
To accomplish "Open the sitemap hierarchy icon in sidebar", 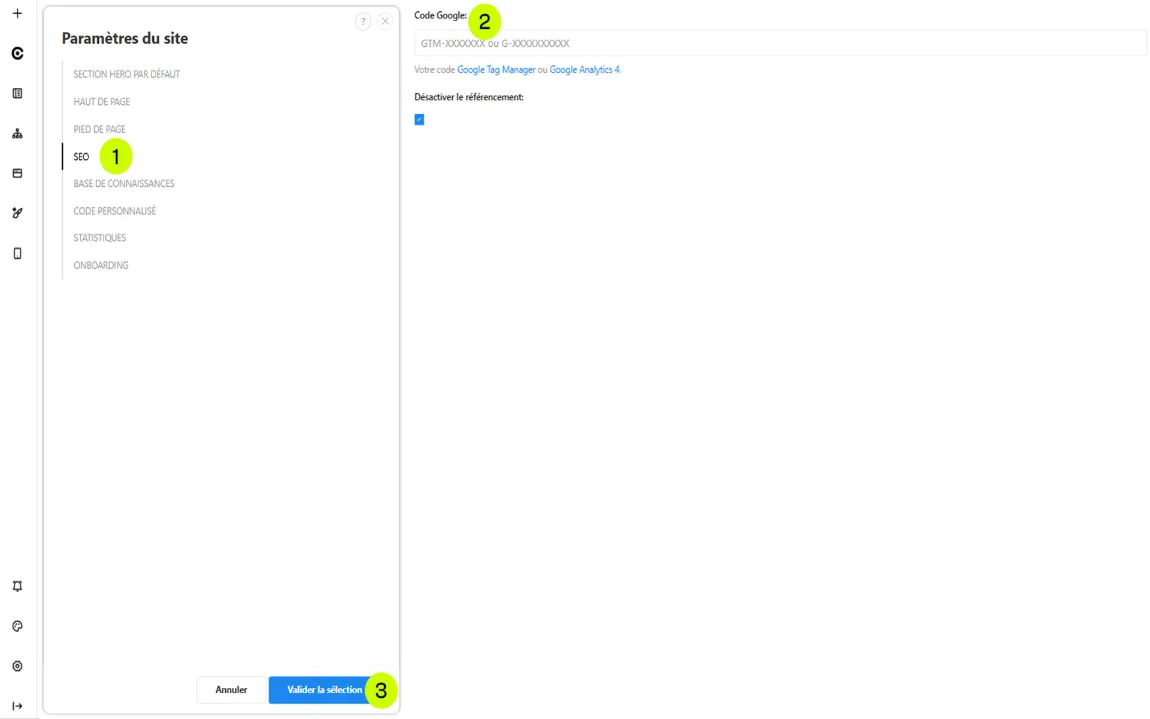I will point(17,133).
